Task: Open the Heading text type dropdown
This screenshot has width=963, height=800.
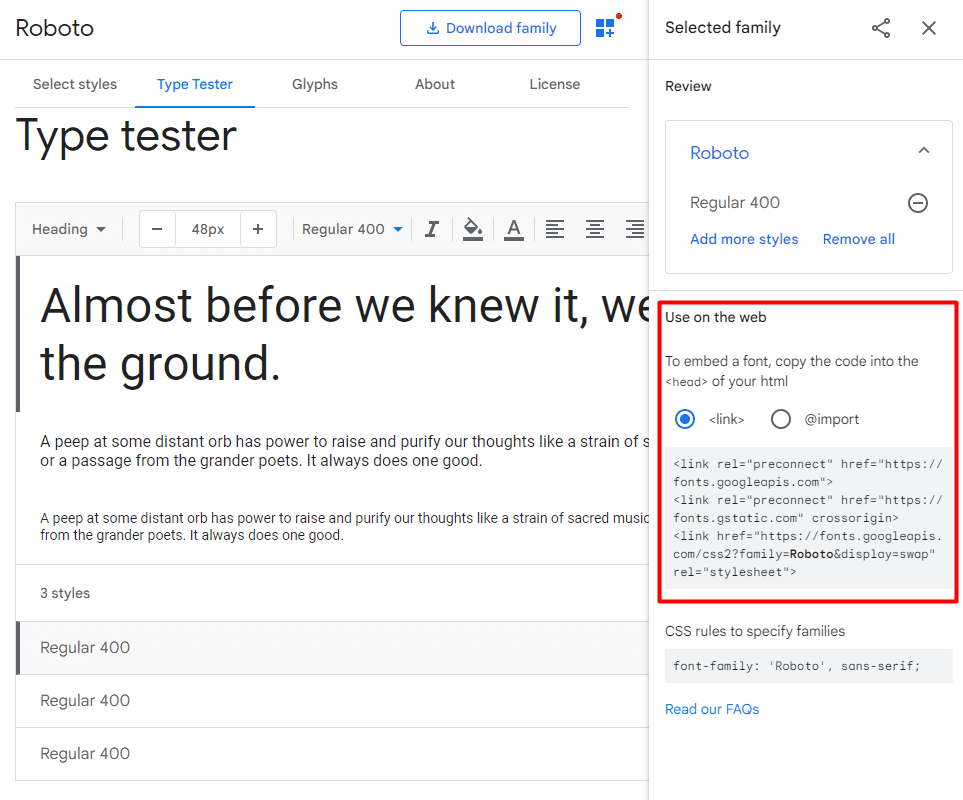Action: pyautogui.click(x=69, y=229)
